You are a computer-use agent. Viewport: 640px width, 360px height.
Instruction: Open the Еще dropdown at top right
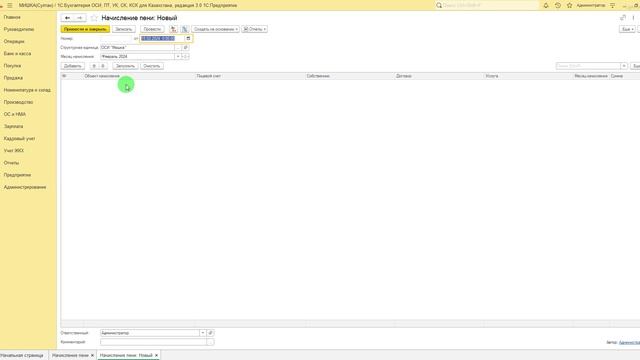tap(627, 29)
